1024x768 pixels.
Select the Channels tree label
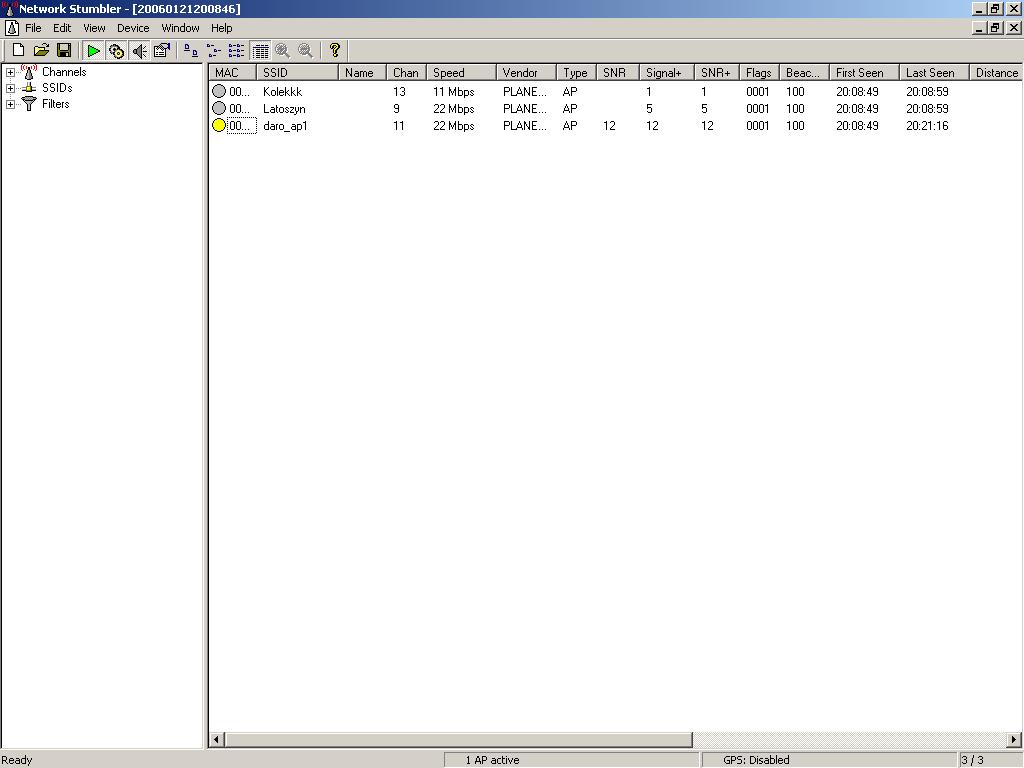coord(64,72)
